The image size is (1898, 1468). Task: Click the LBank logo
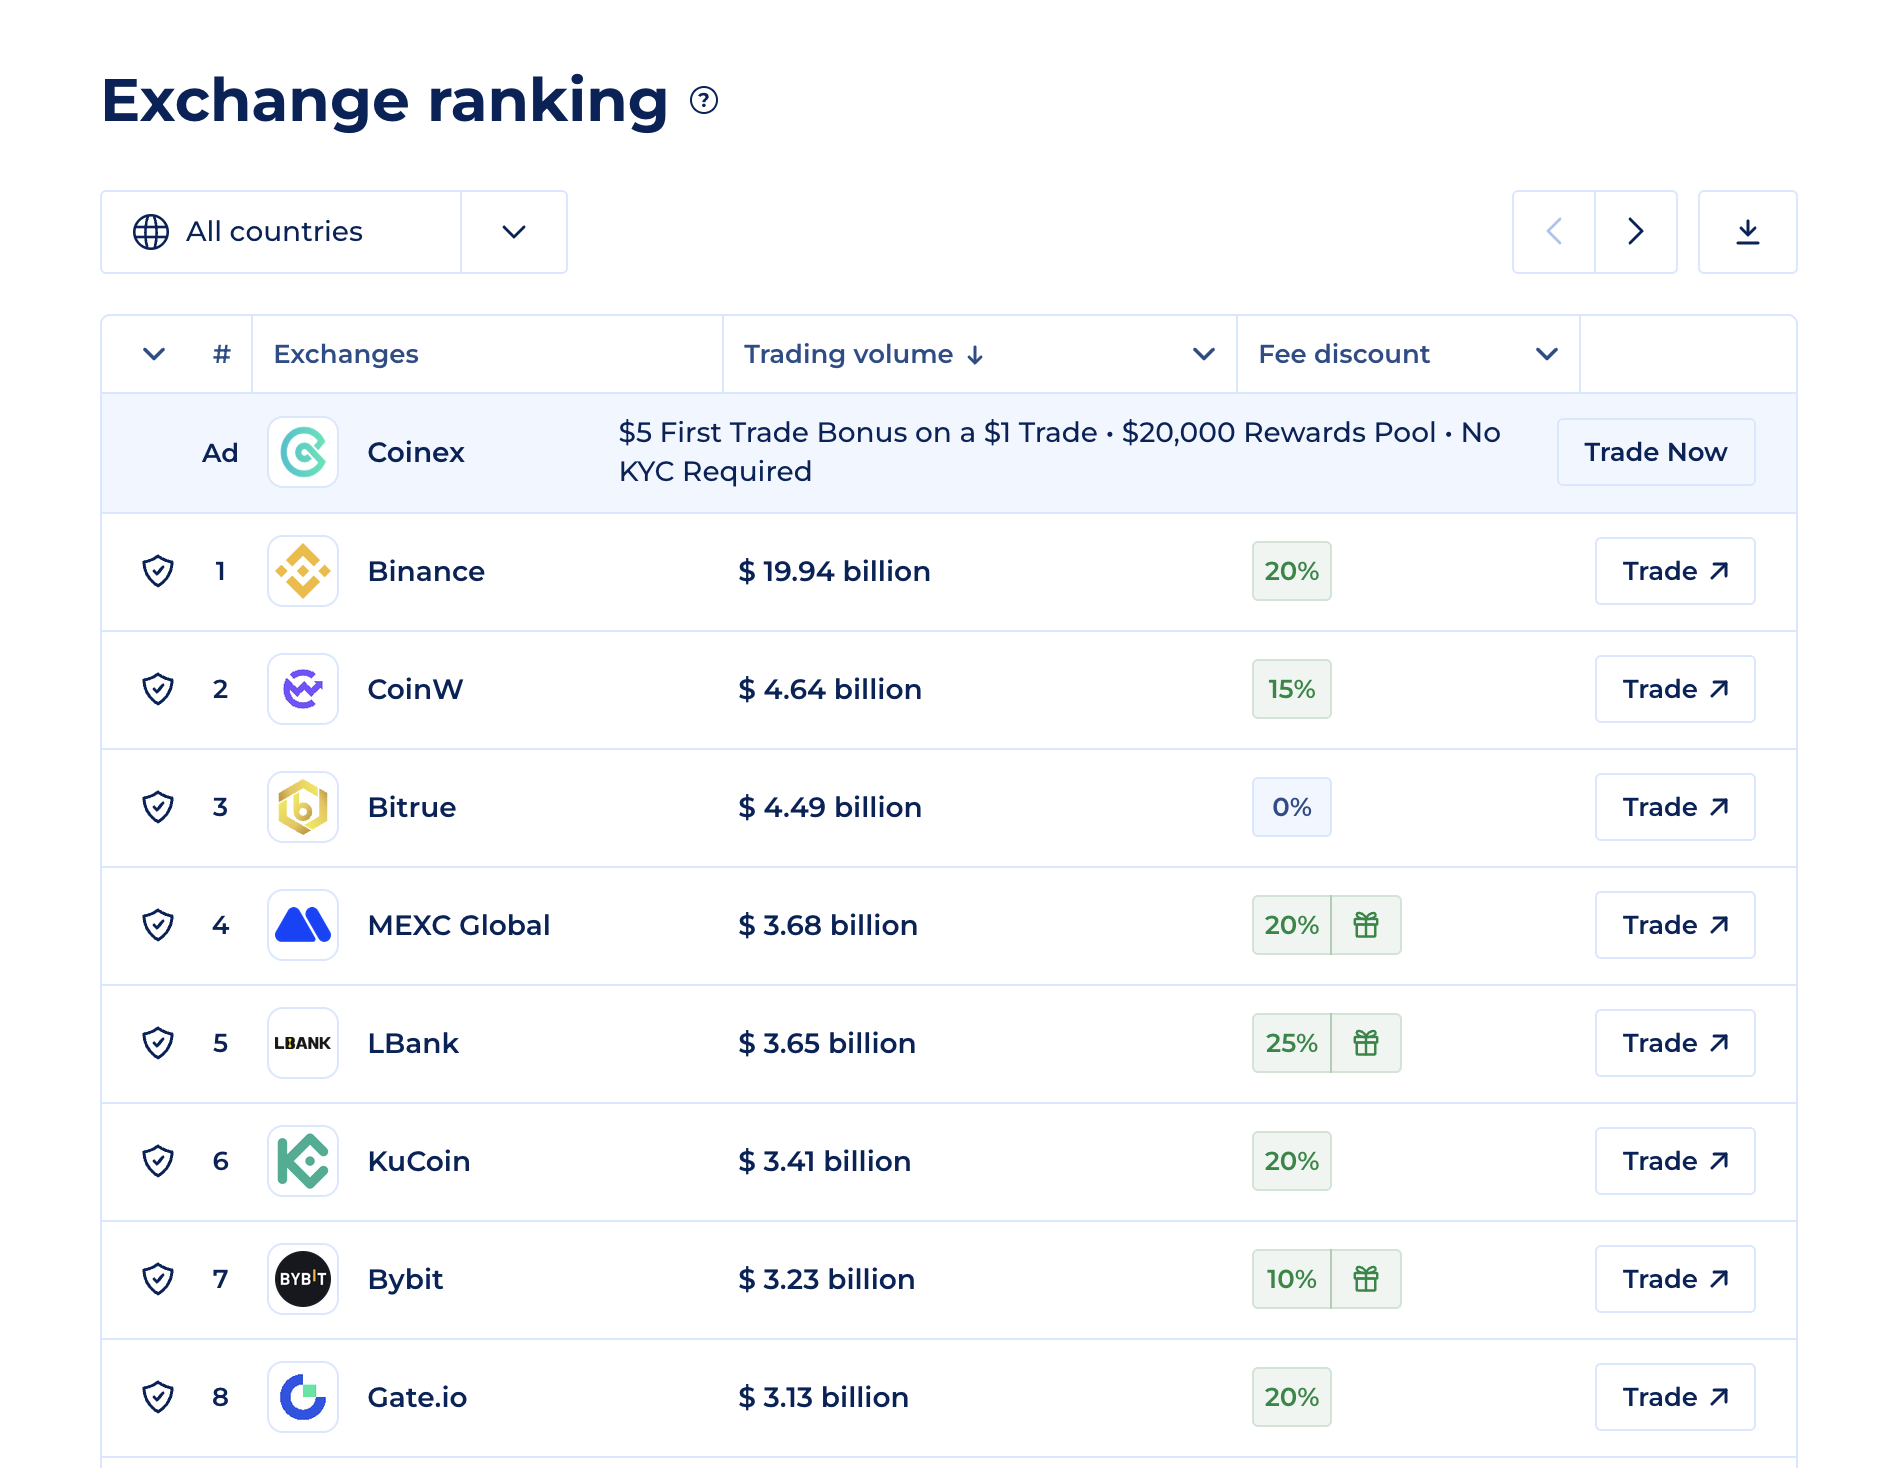(303, 1043)
